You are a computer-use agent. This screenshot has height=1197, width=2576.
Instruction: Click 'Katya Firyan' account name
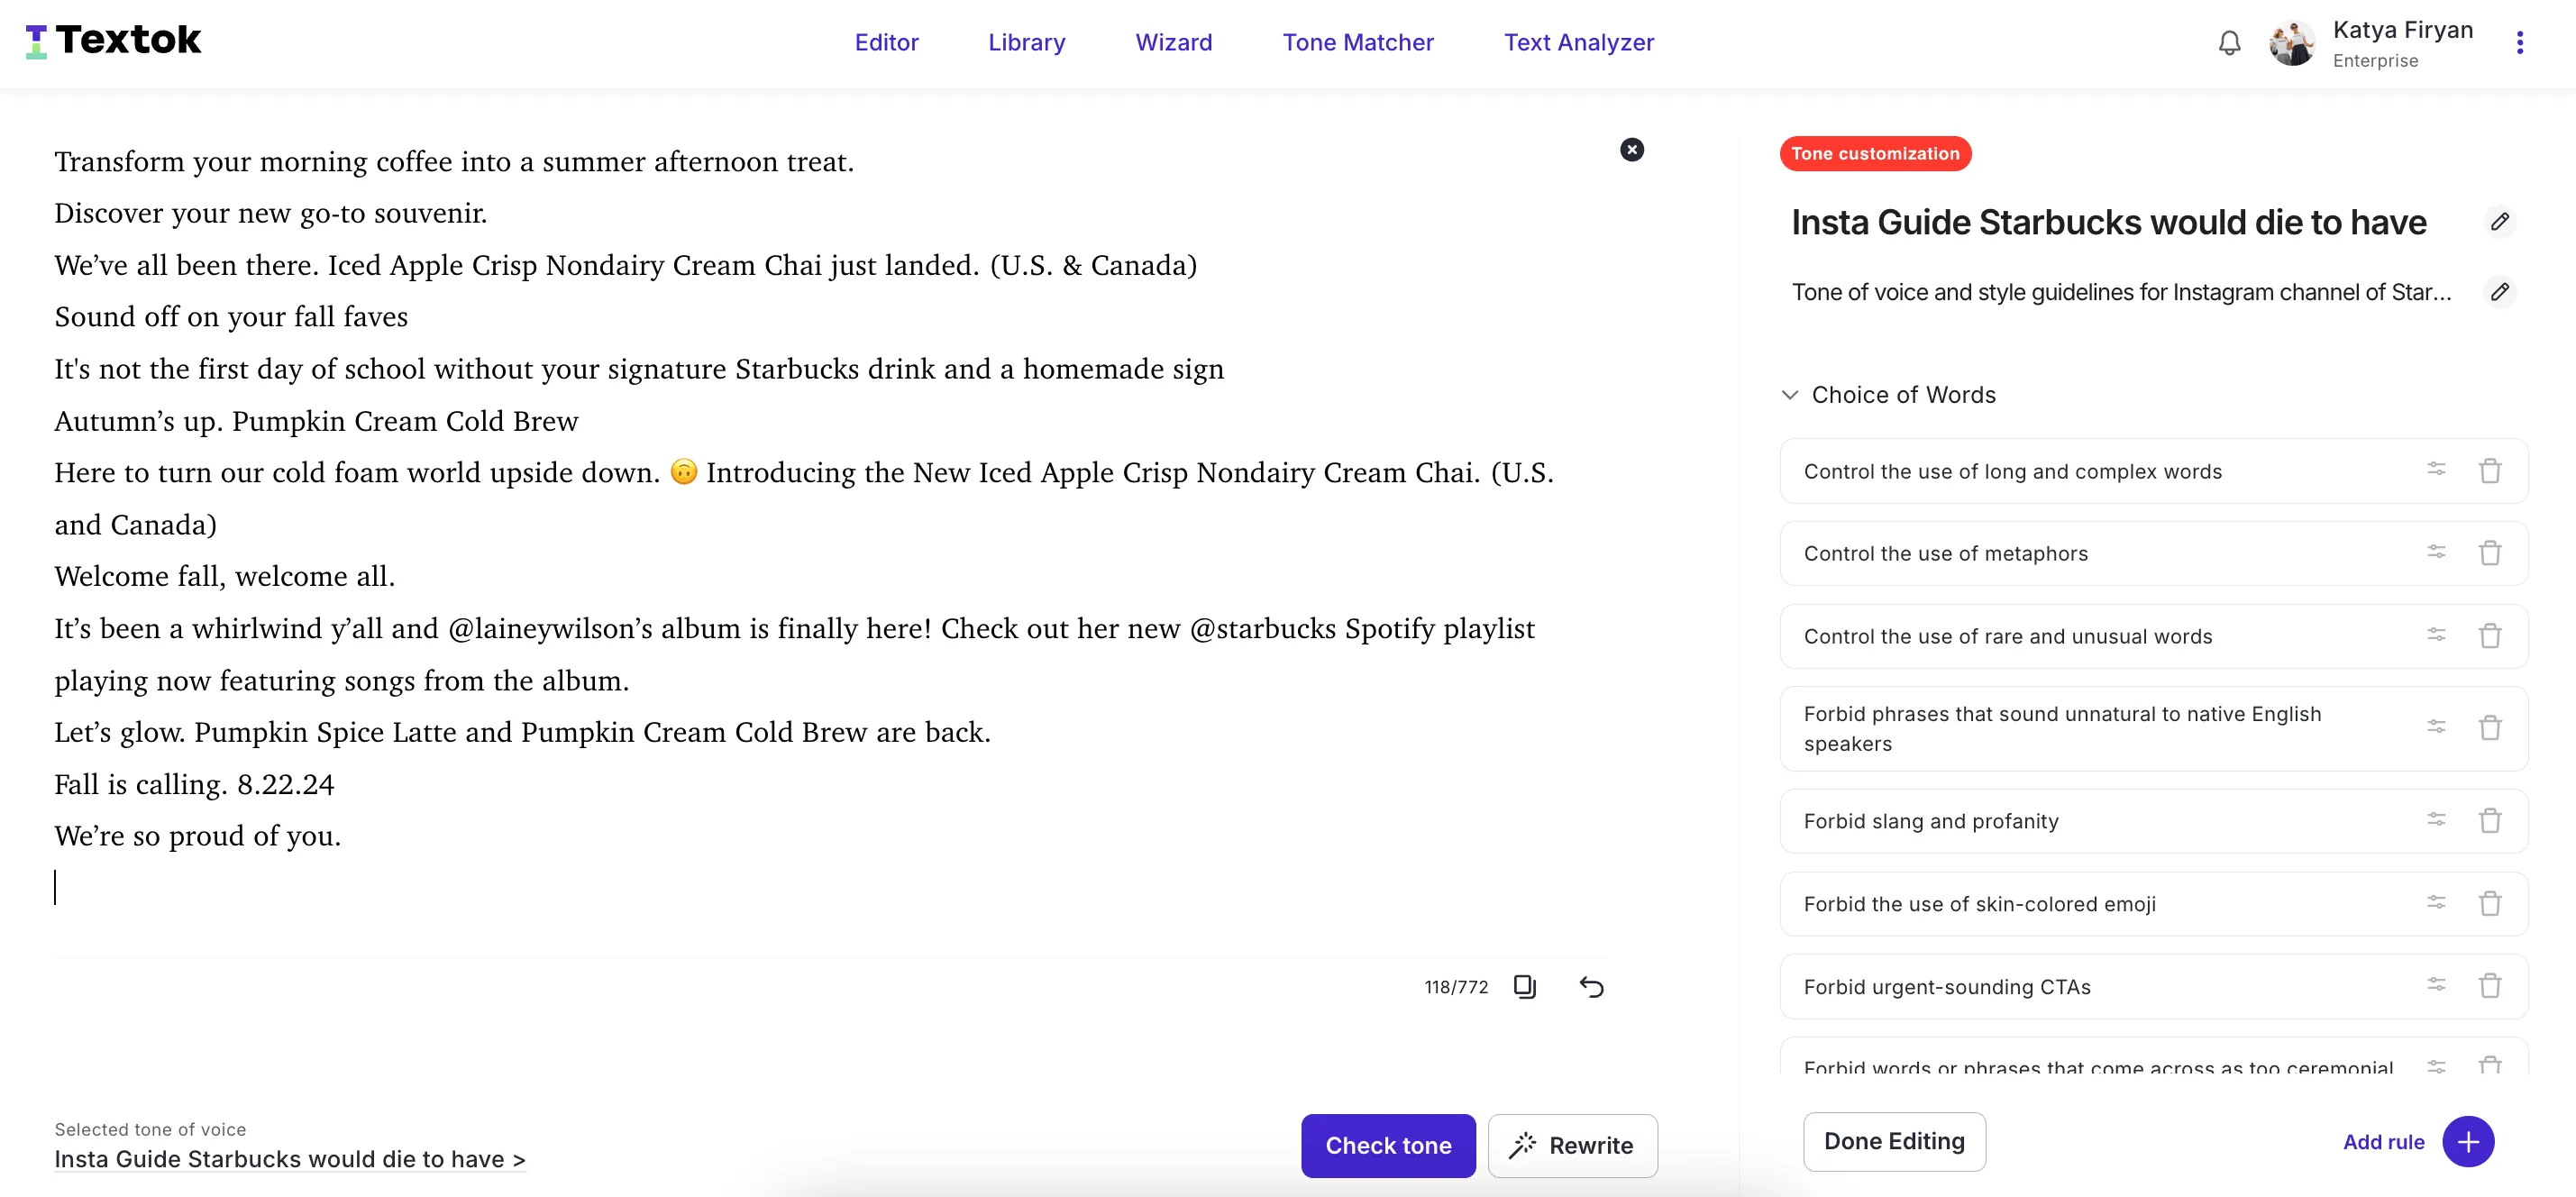coord(2402,30)
